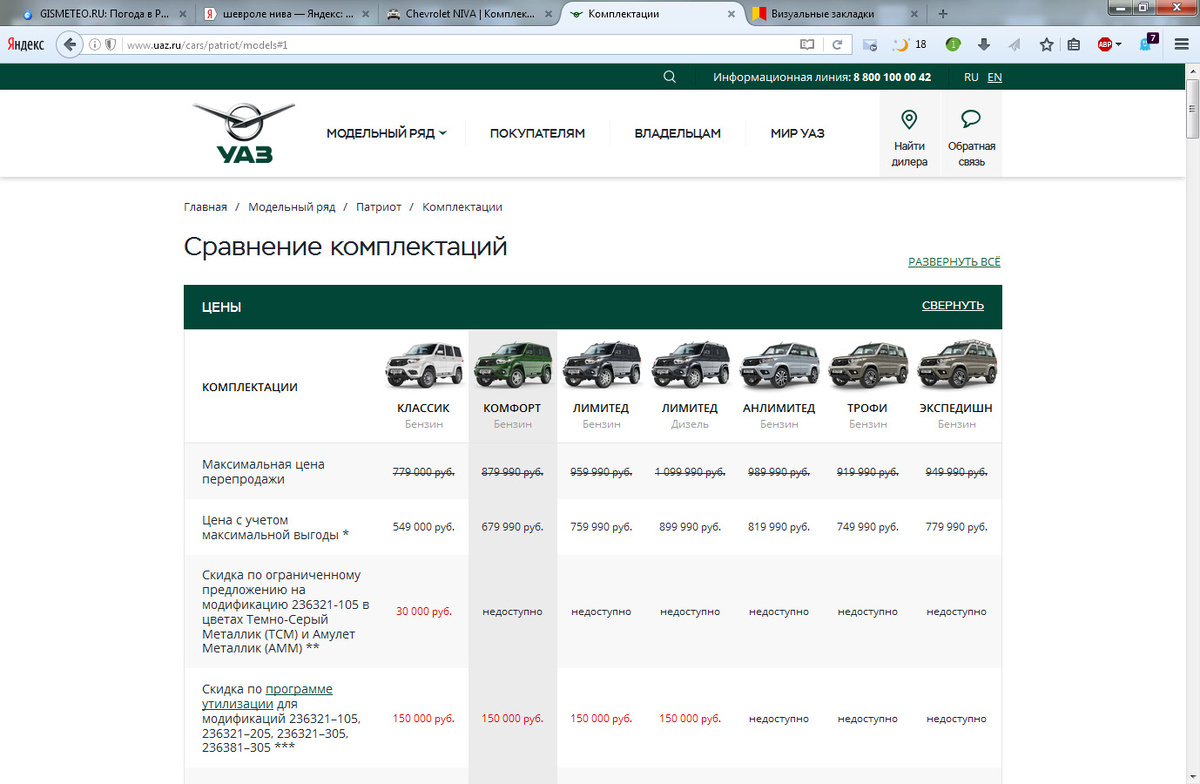Open the Владельцам menu
This screenshot has width=1200, height=784.
[677, 133]
